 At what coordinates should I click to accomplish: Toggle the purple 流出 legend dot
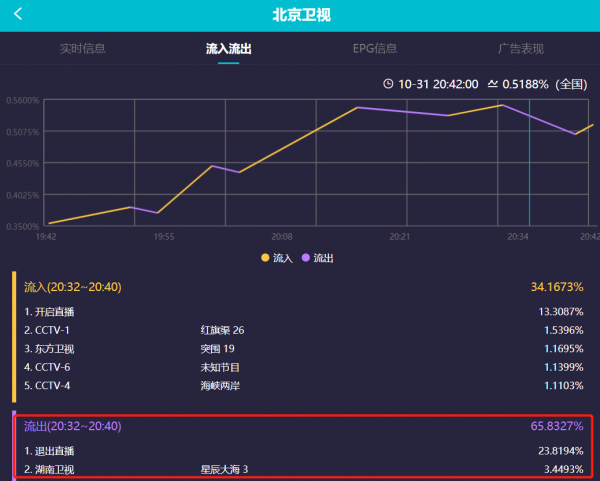click(305, 258)
